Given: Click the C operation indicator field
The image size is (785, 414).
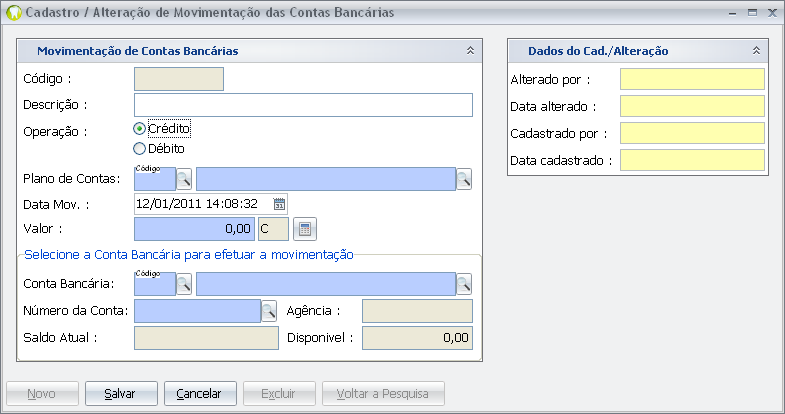Looking at the screenshot, I should (x=273, y=229).
